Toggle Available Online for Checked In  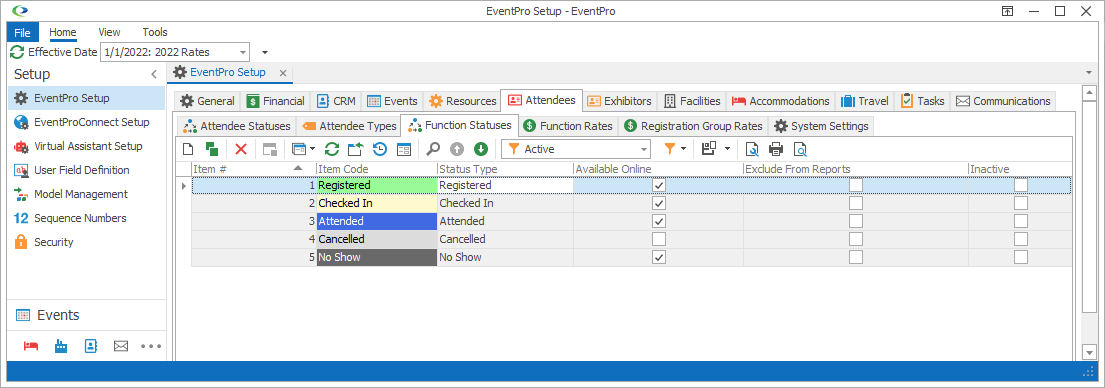(x=659, y=203)
